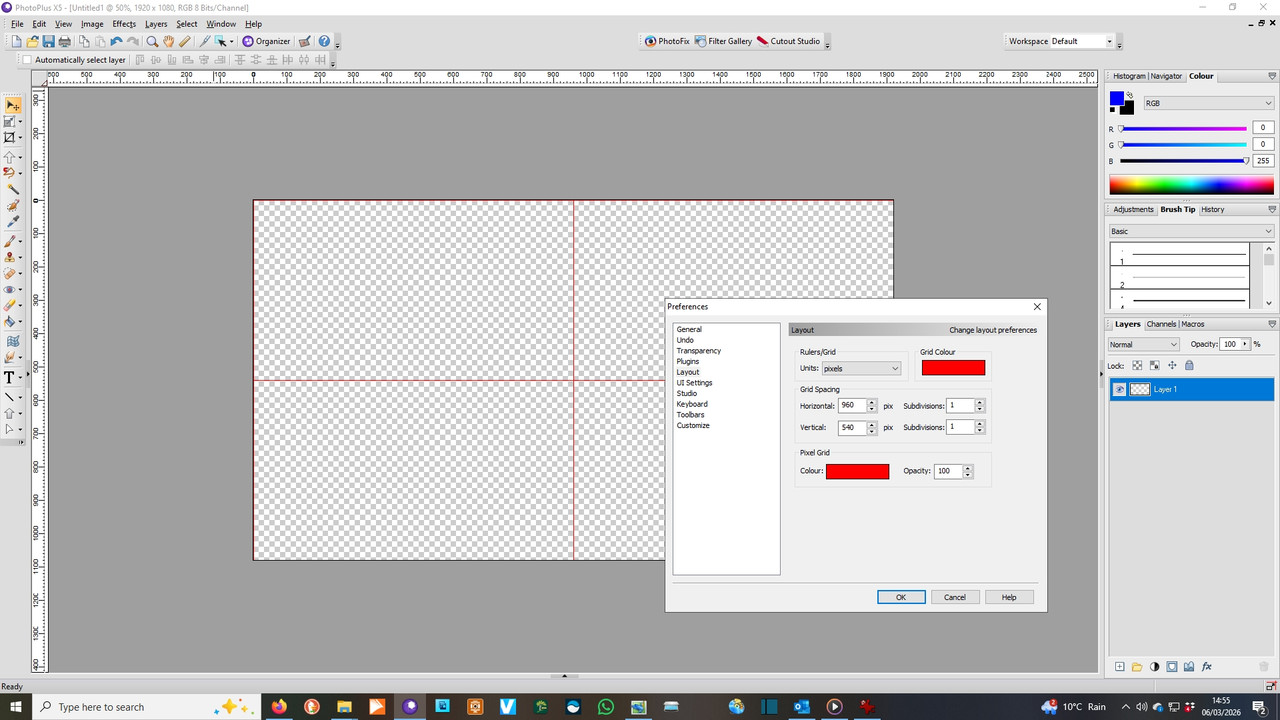Click the Undo arrow icon
The width and height of the screenshot is (1280, 720).
[x=116, y=41]
